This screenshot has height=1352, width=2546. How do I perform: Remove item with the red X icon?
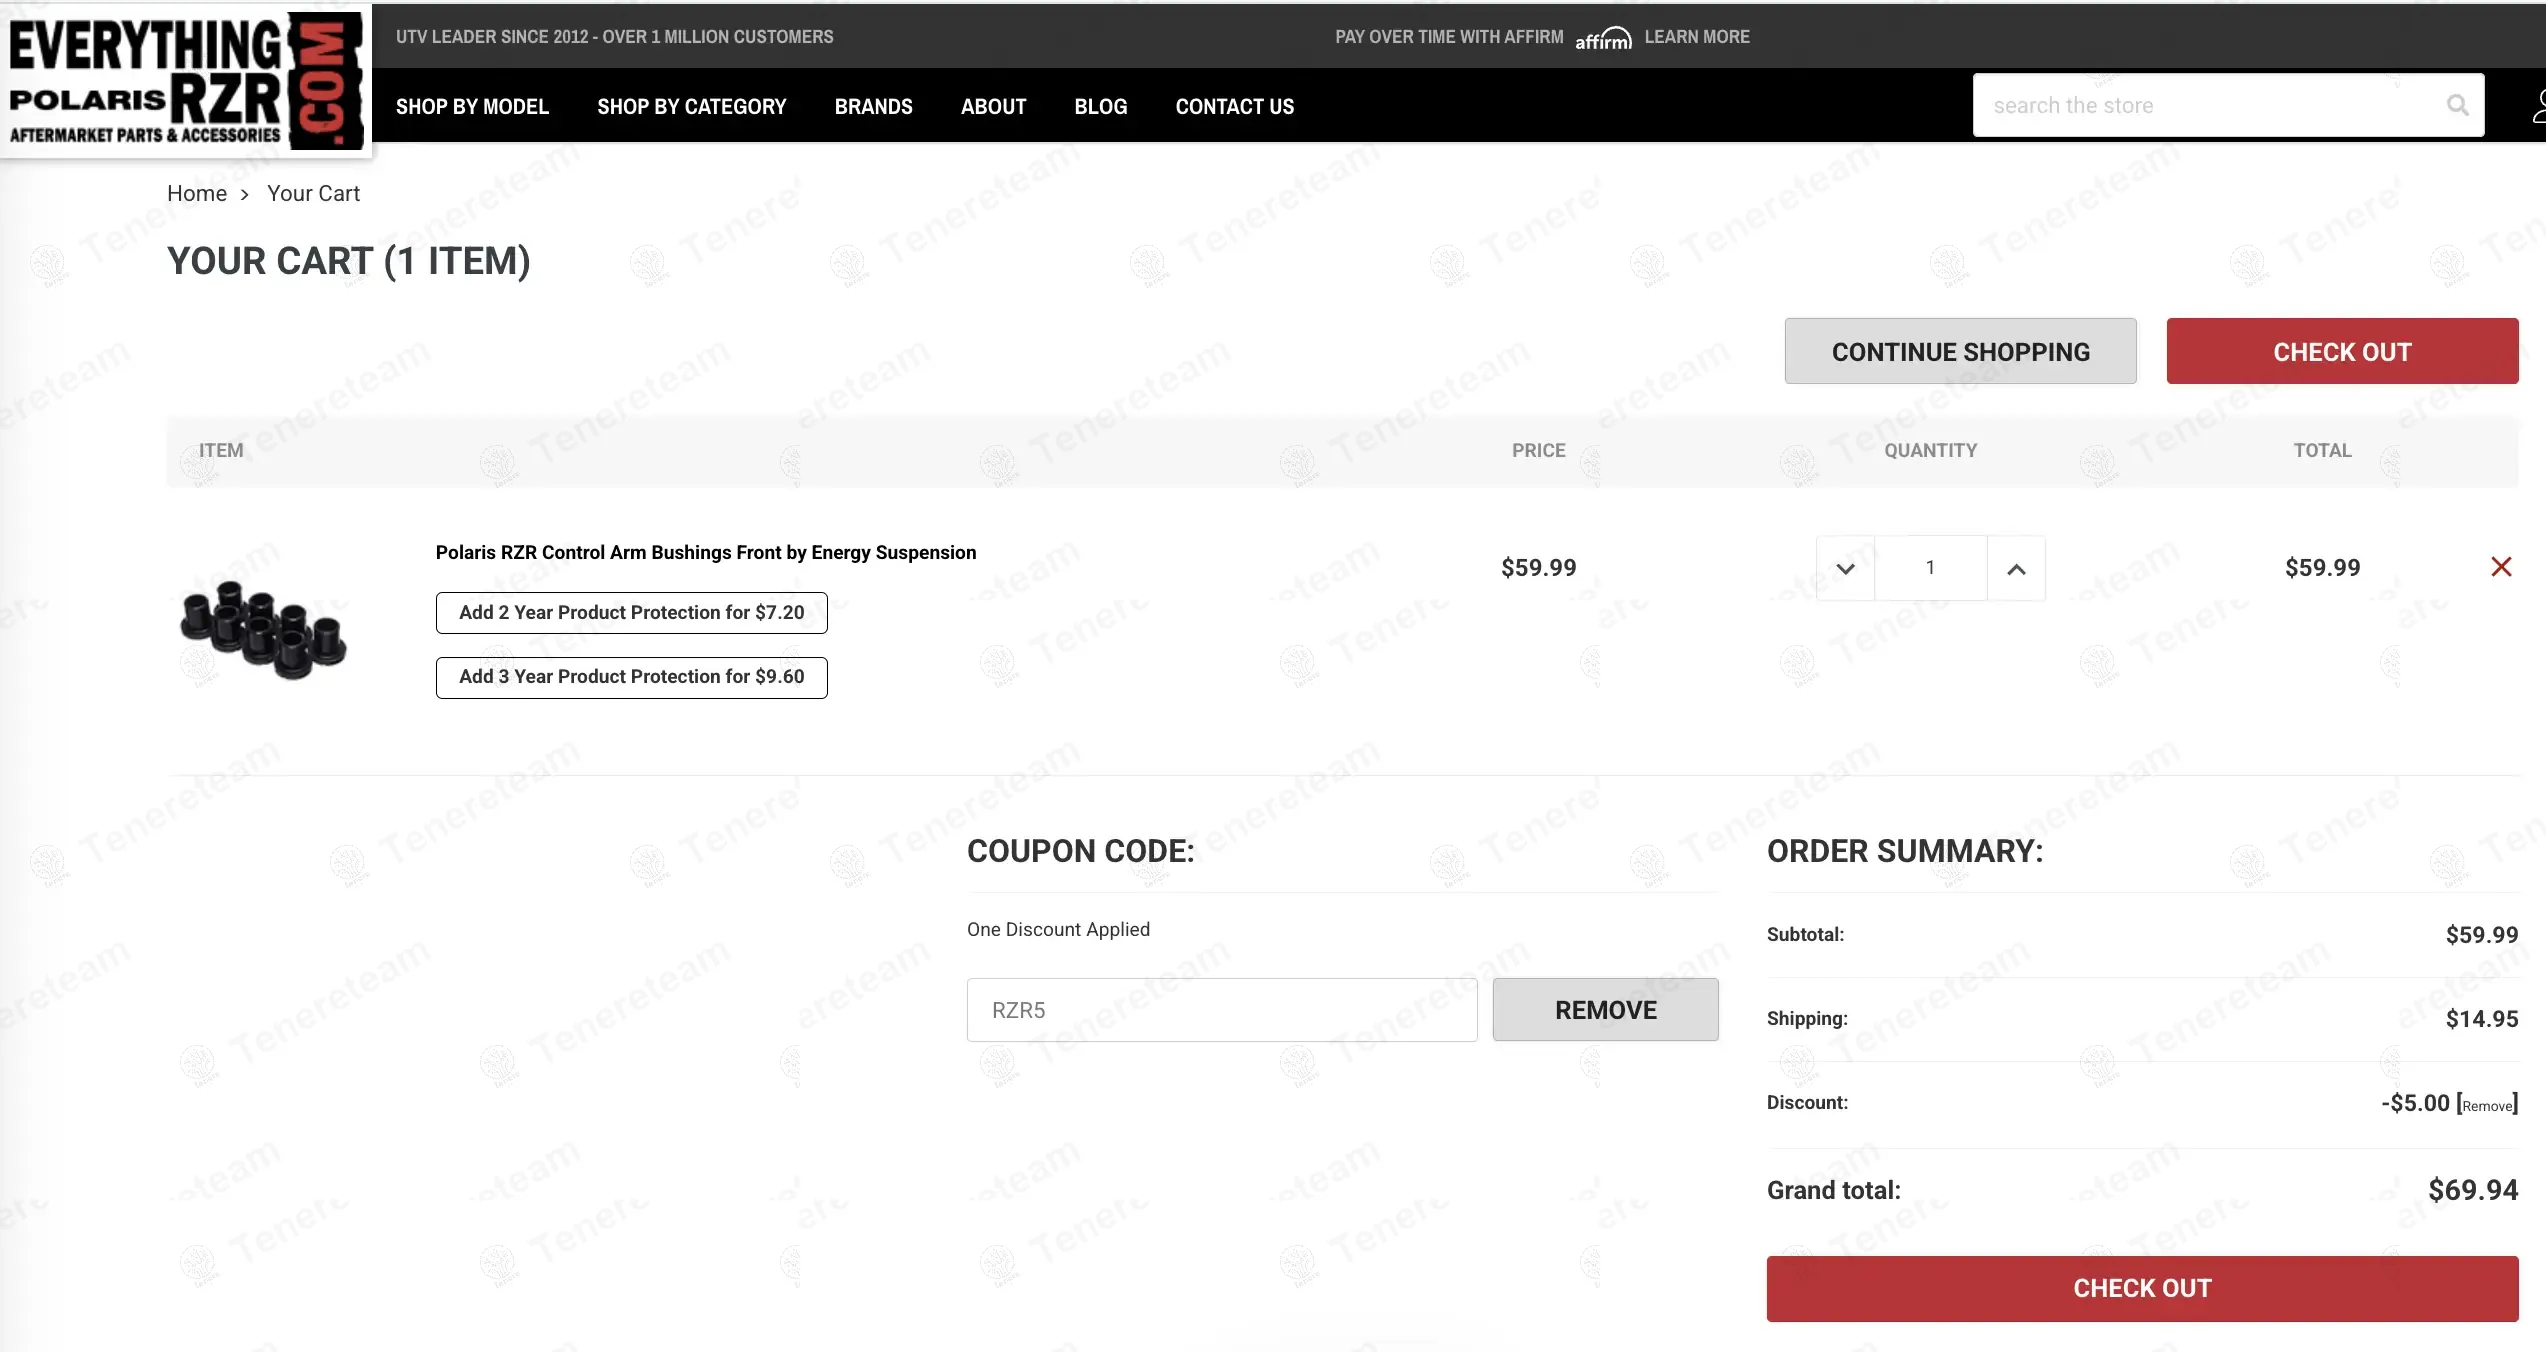click(x=2501, y=567)
